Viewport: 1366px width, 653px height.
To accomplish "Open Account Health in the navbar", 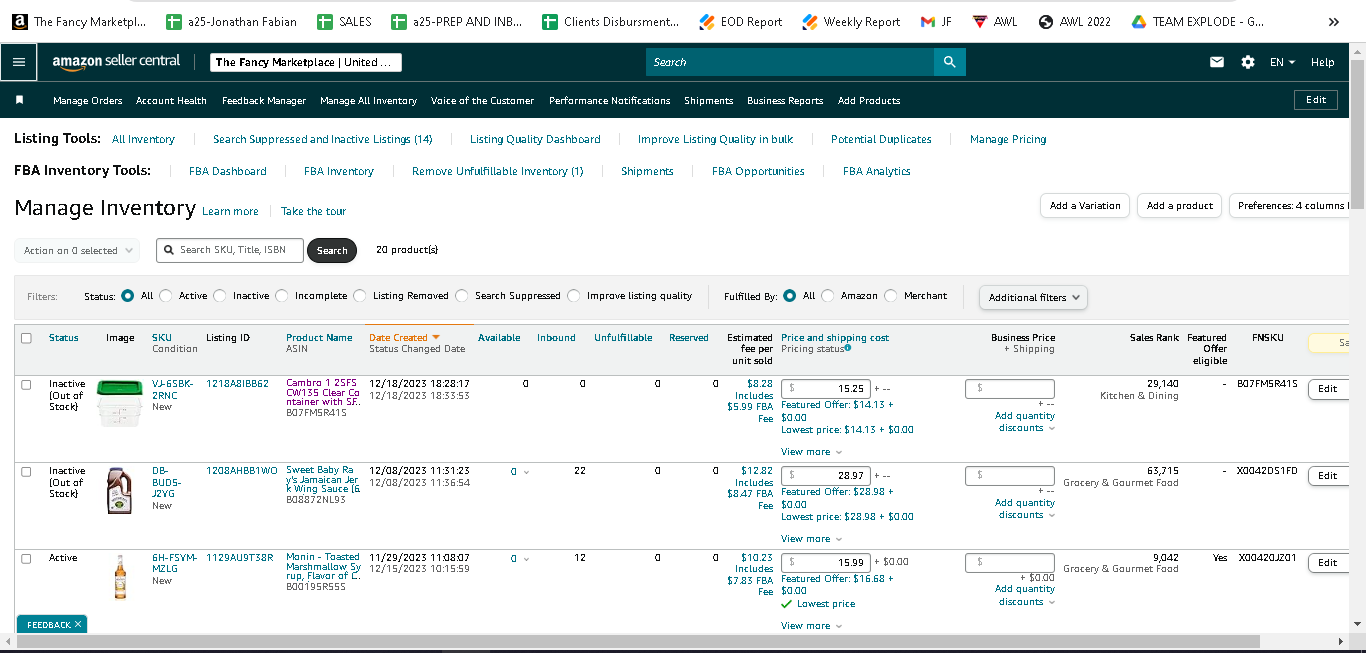I will (x=171, y=100).
